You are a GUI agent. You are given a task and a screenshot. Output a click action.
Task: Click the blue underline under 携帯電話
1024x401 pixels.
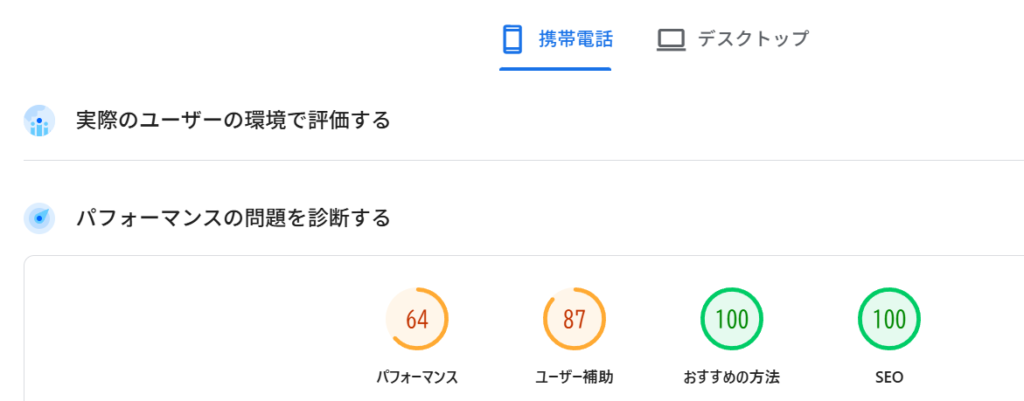555,69
